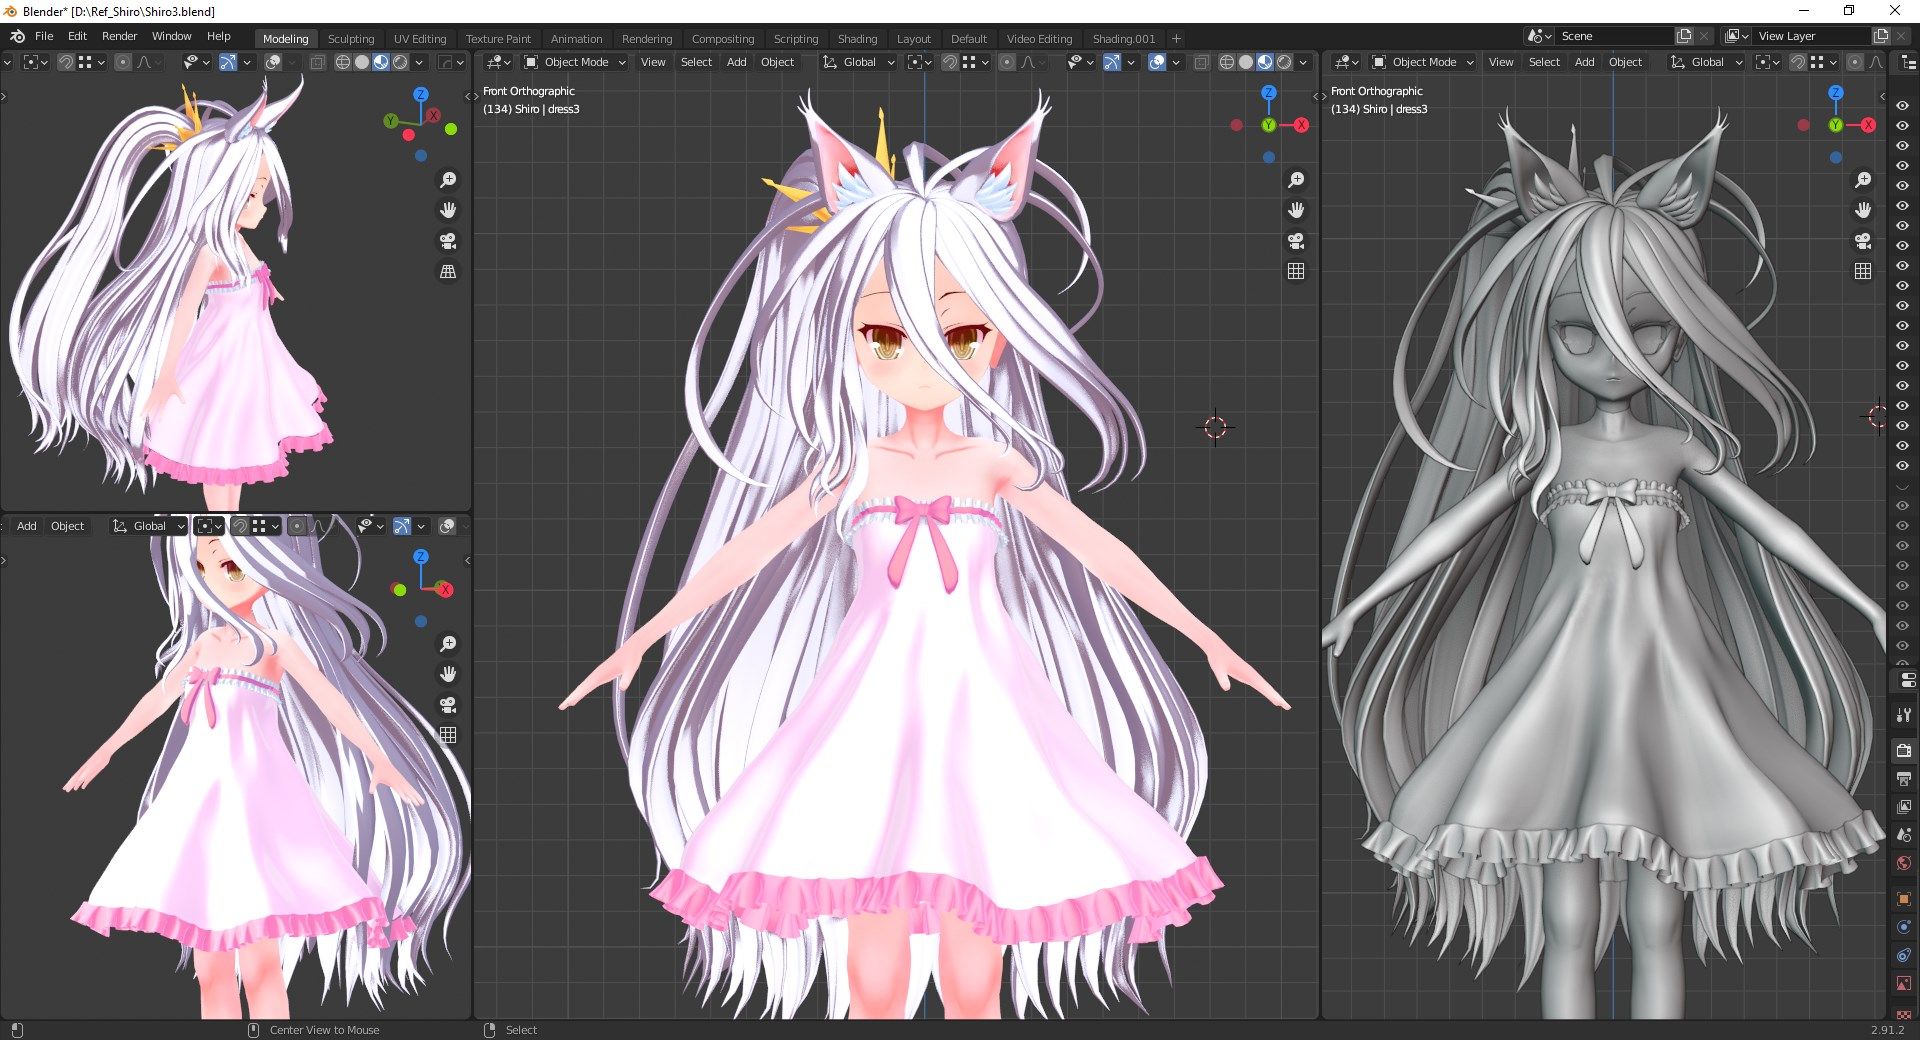The width and height of the screenshot is (1920, 1040).
Task: Toggle proportional editing in center viewport header
Action: [x=1007, y=62]
